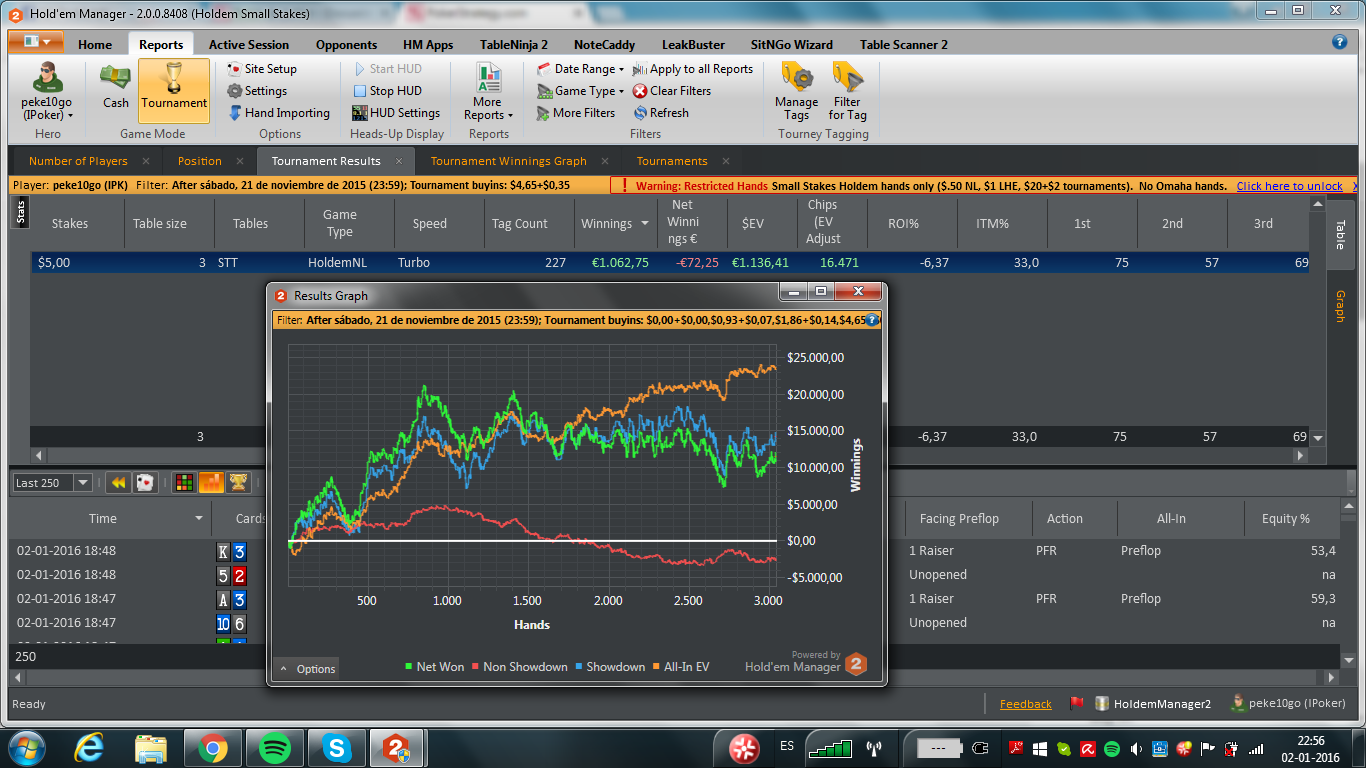Sort by the Equity % column header
Image resolution: width=1366 pixels, height=768 pixels.
[x=1284, y=519]
